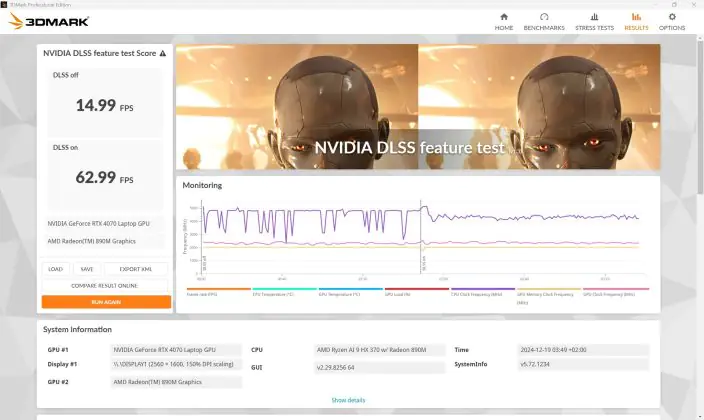Click the STRESS TESTS label in the navigation
Screen dimensions: 704x420
coord(594,28)
